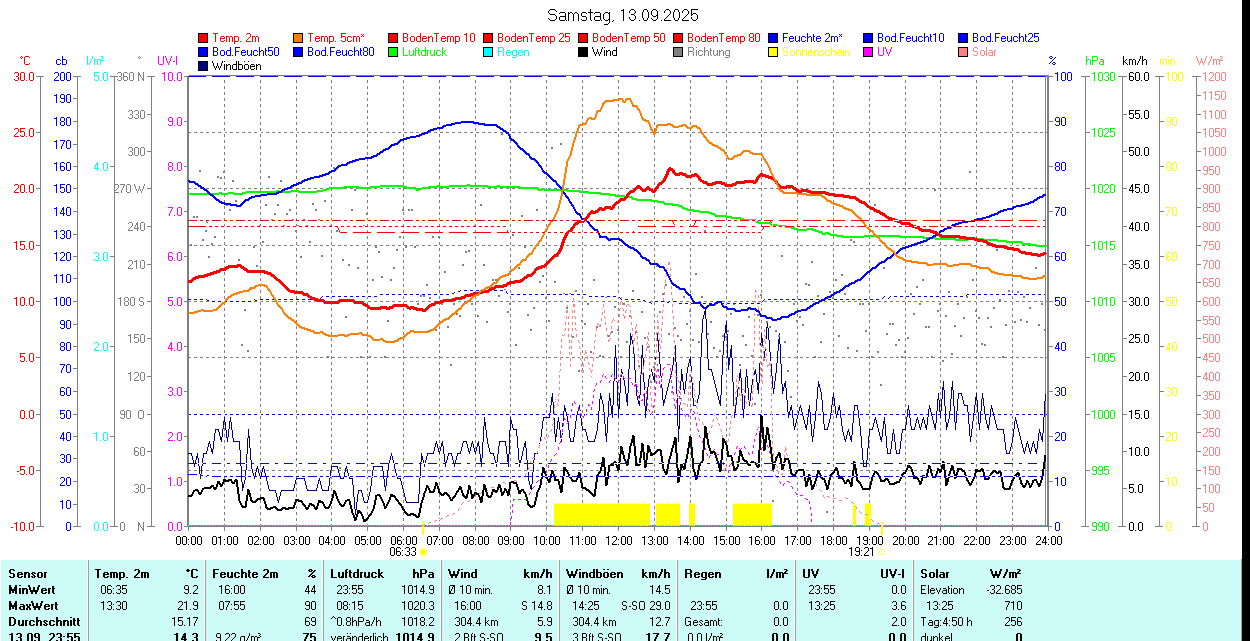Click the orange Temp. 5cm legend square
Viewport: 1250px width, 641px height.
299,38
